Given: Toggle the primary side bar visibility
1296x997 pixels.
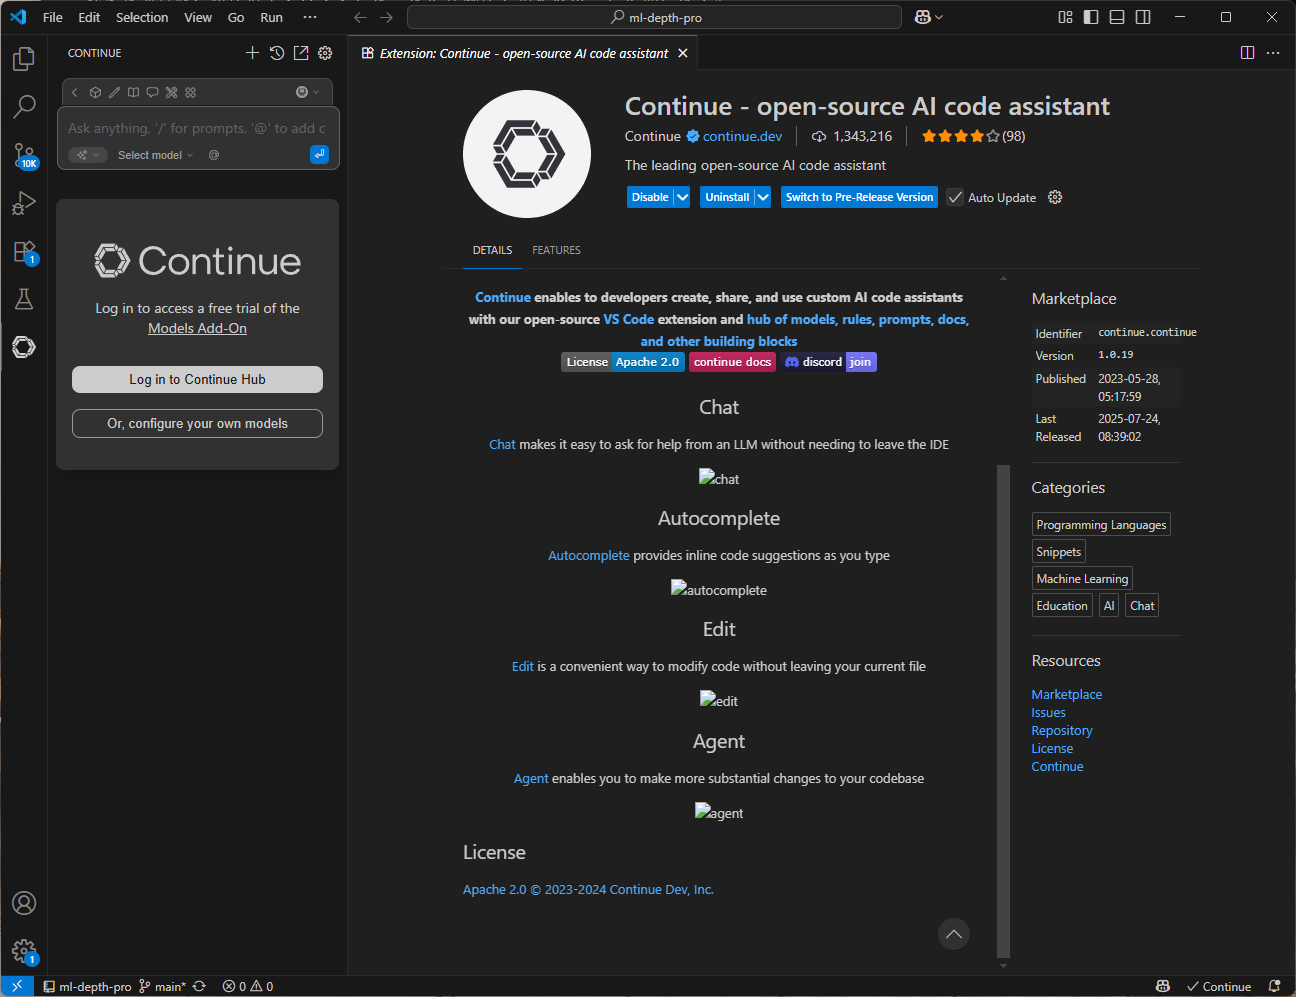Looking at the screenshot, I should click(1091, 17).
